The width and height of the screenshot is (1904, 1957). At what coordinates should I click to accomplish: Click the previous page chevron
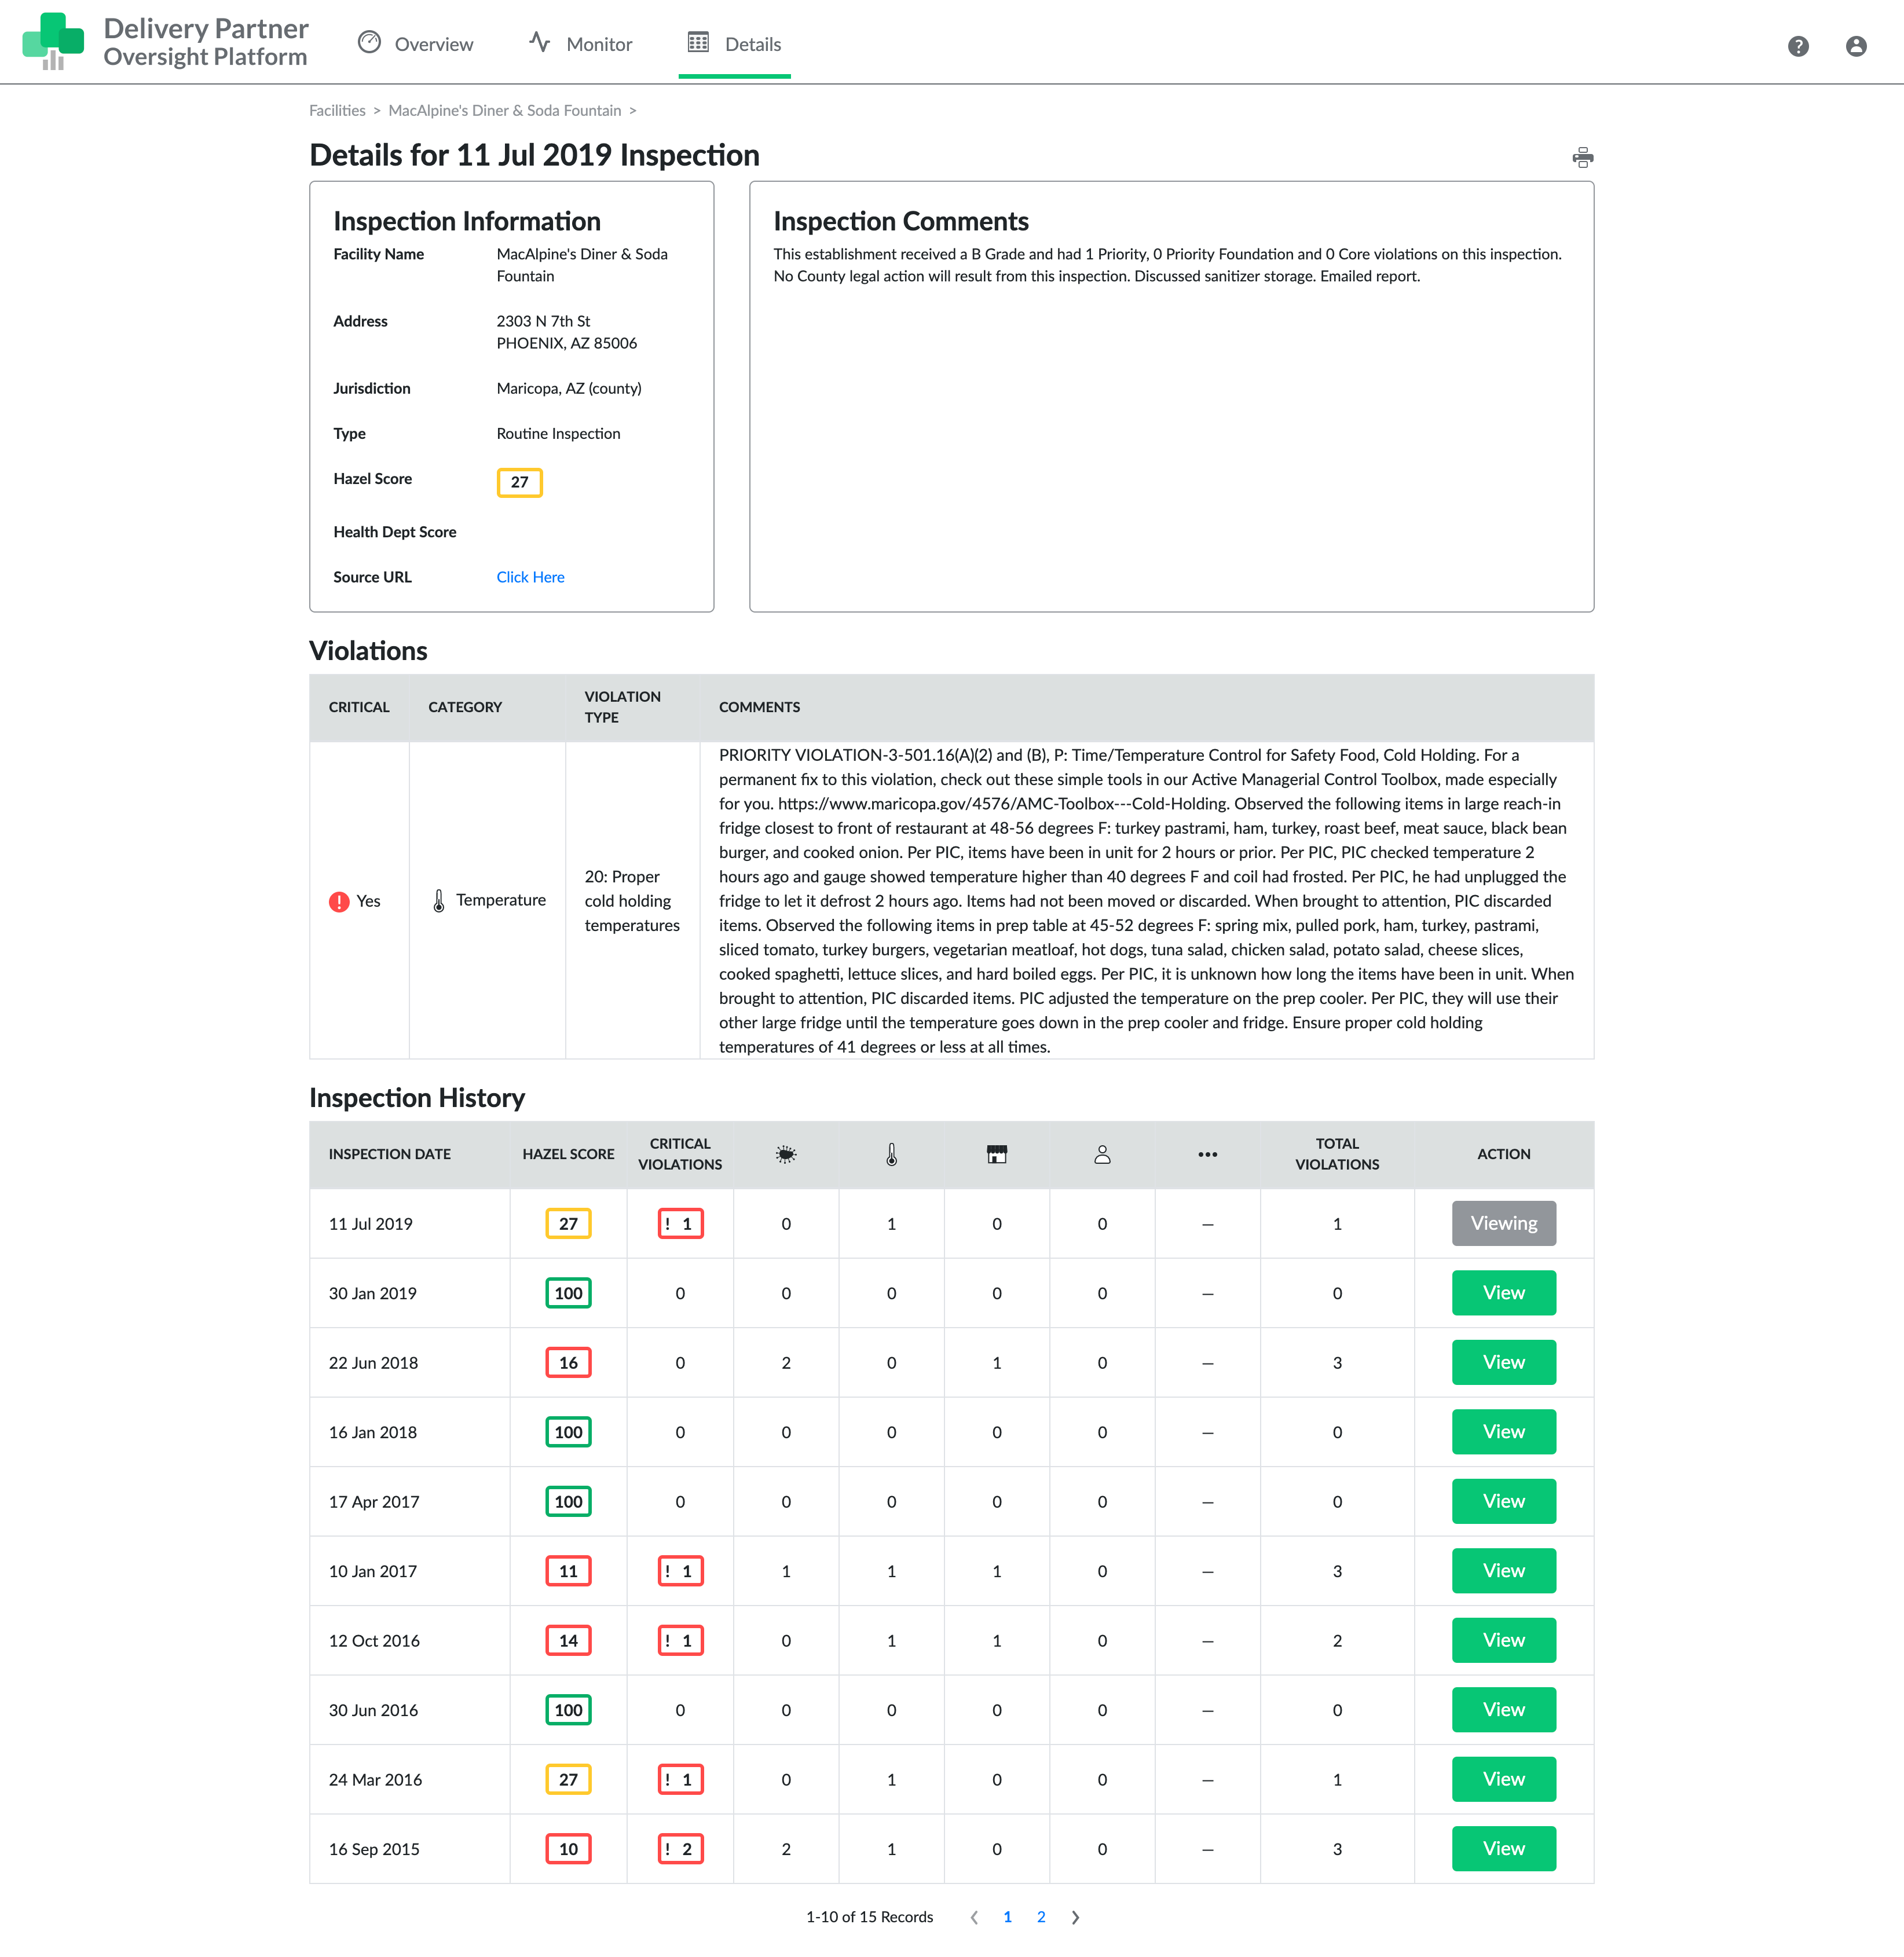coord(974,1917)
